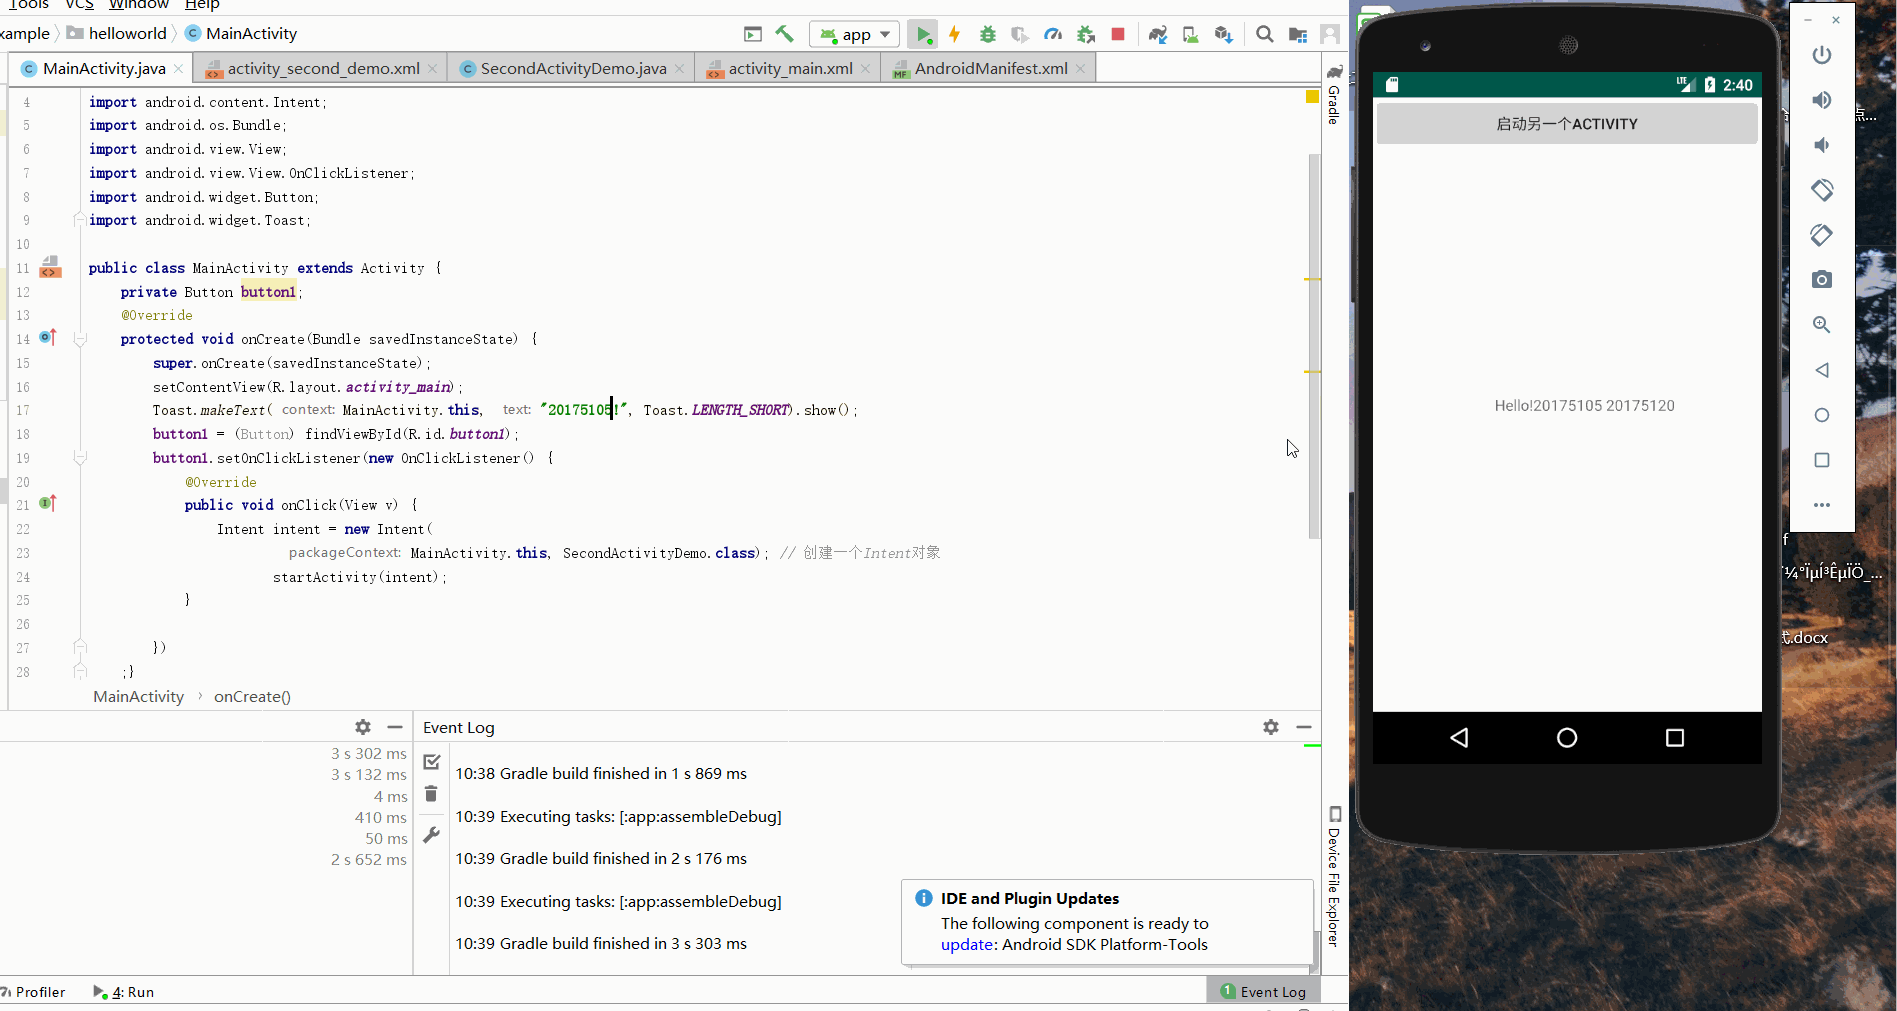1897x1011 pixels.
Task: Open AVD Manager from the toolbar
Action: (1190, 35)
